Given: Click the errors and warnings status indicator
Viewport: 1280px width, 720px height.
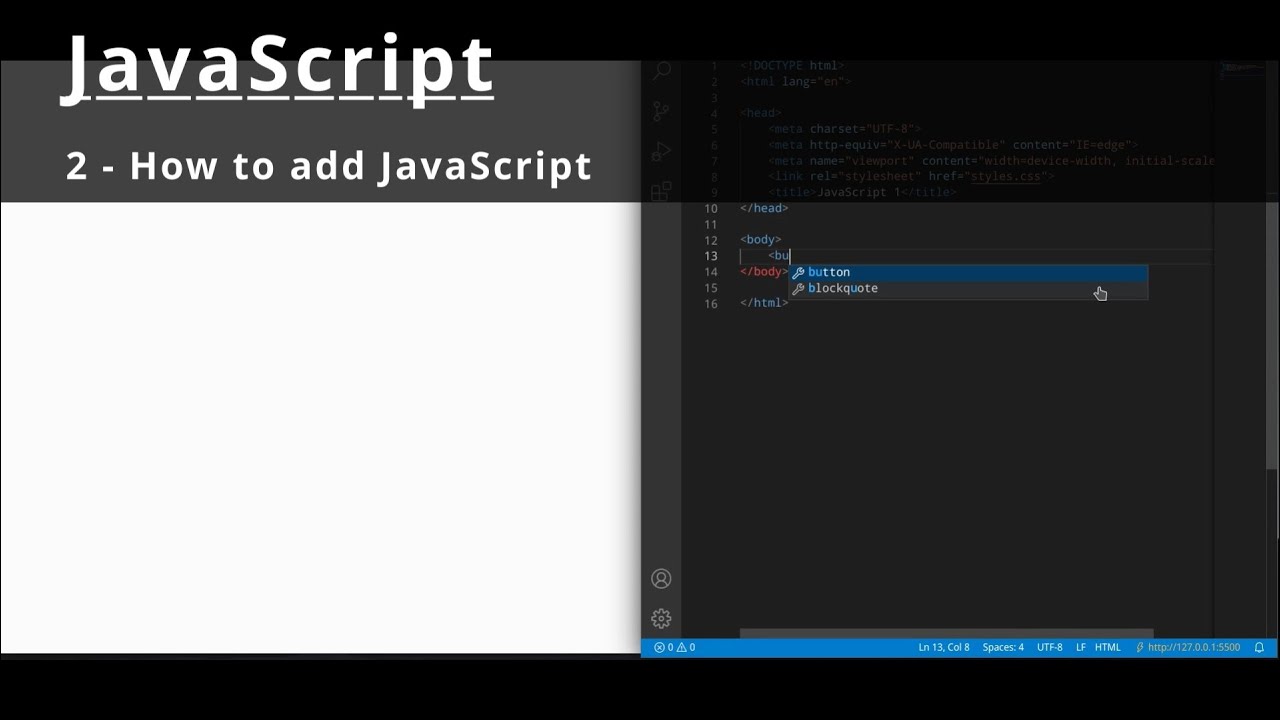Looking at the screenshot, I should point(675,647).
